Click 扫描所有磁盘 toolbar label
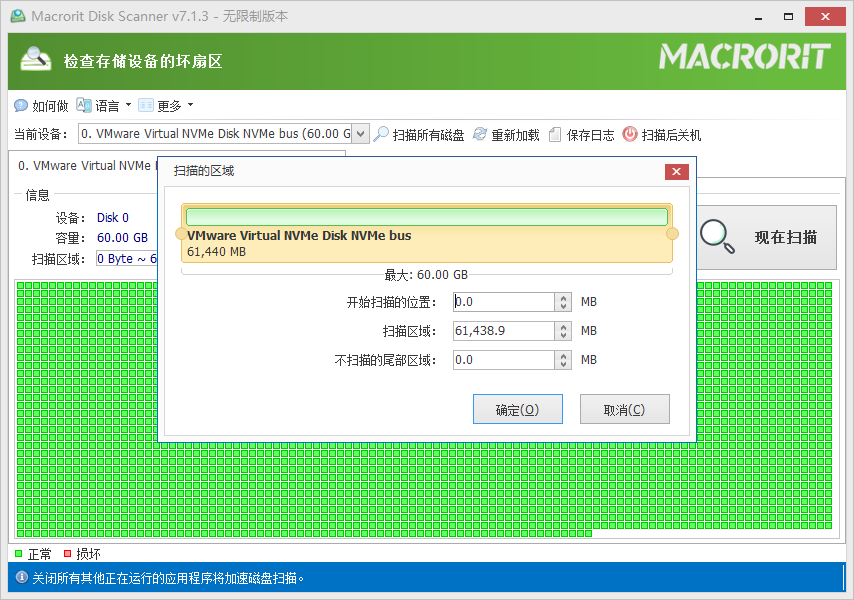 click(x=428, y=135)
